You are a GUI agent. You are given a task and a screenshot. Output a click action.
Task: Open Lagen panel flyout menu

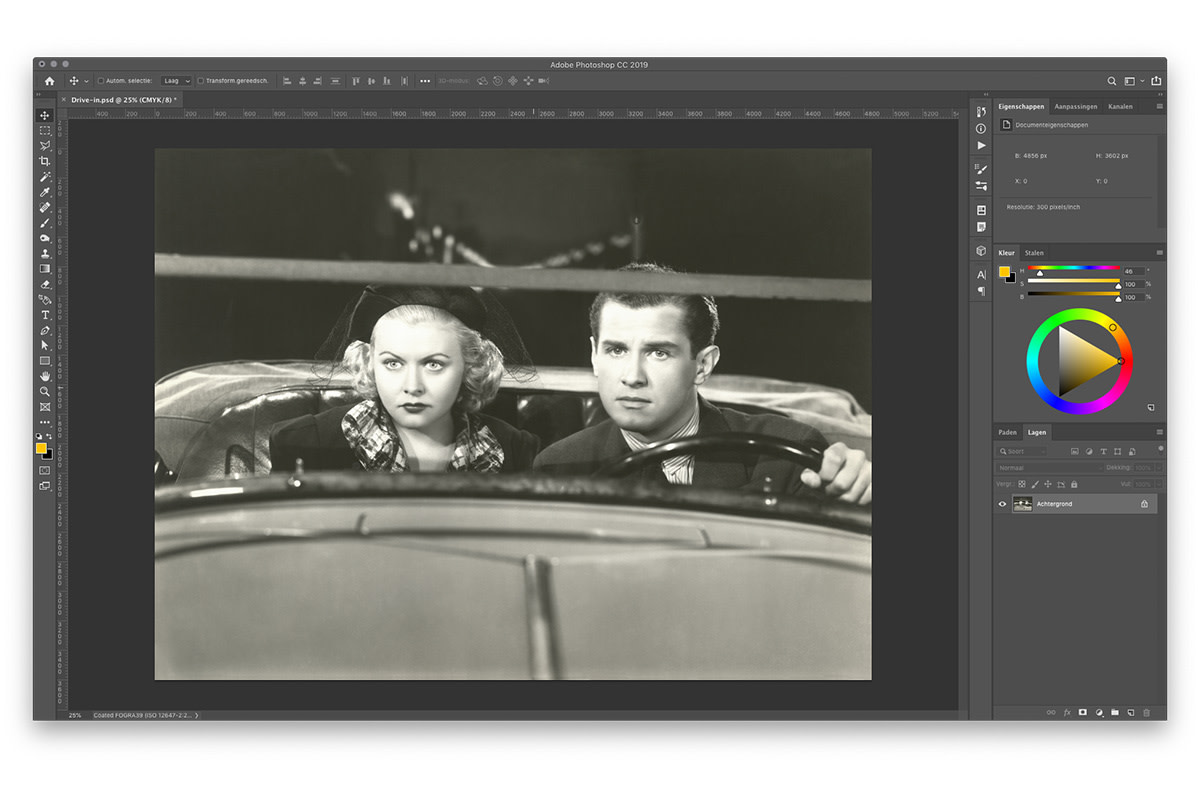pos(1160,432)
